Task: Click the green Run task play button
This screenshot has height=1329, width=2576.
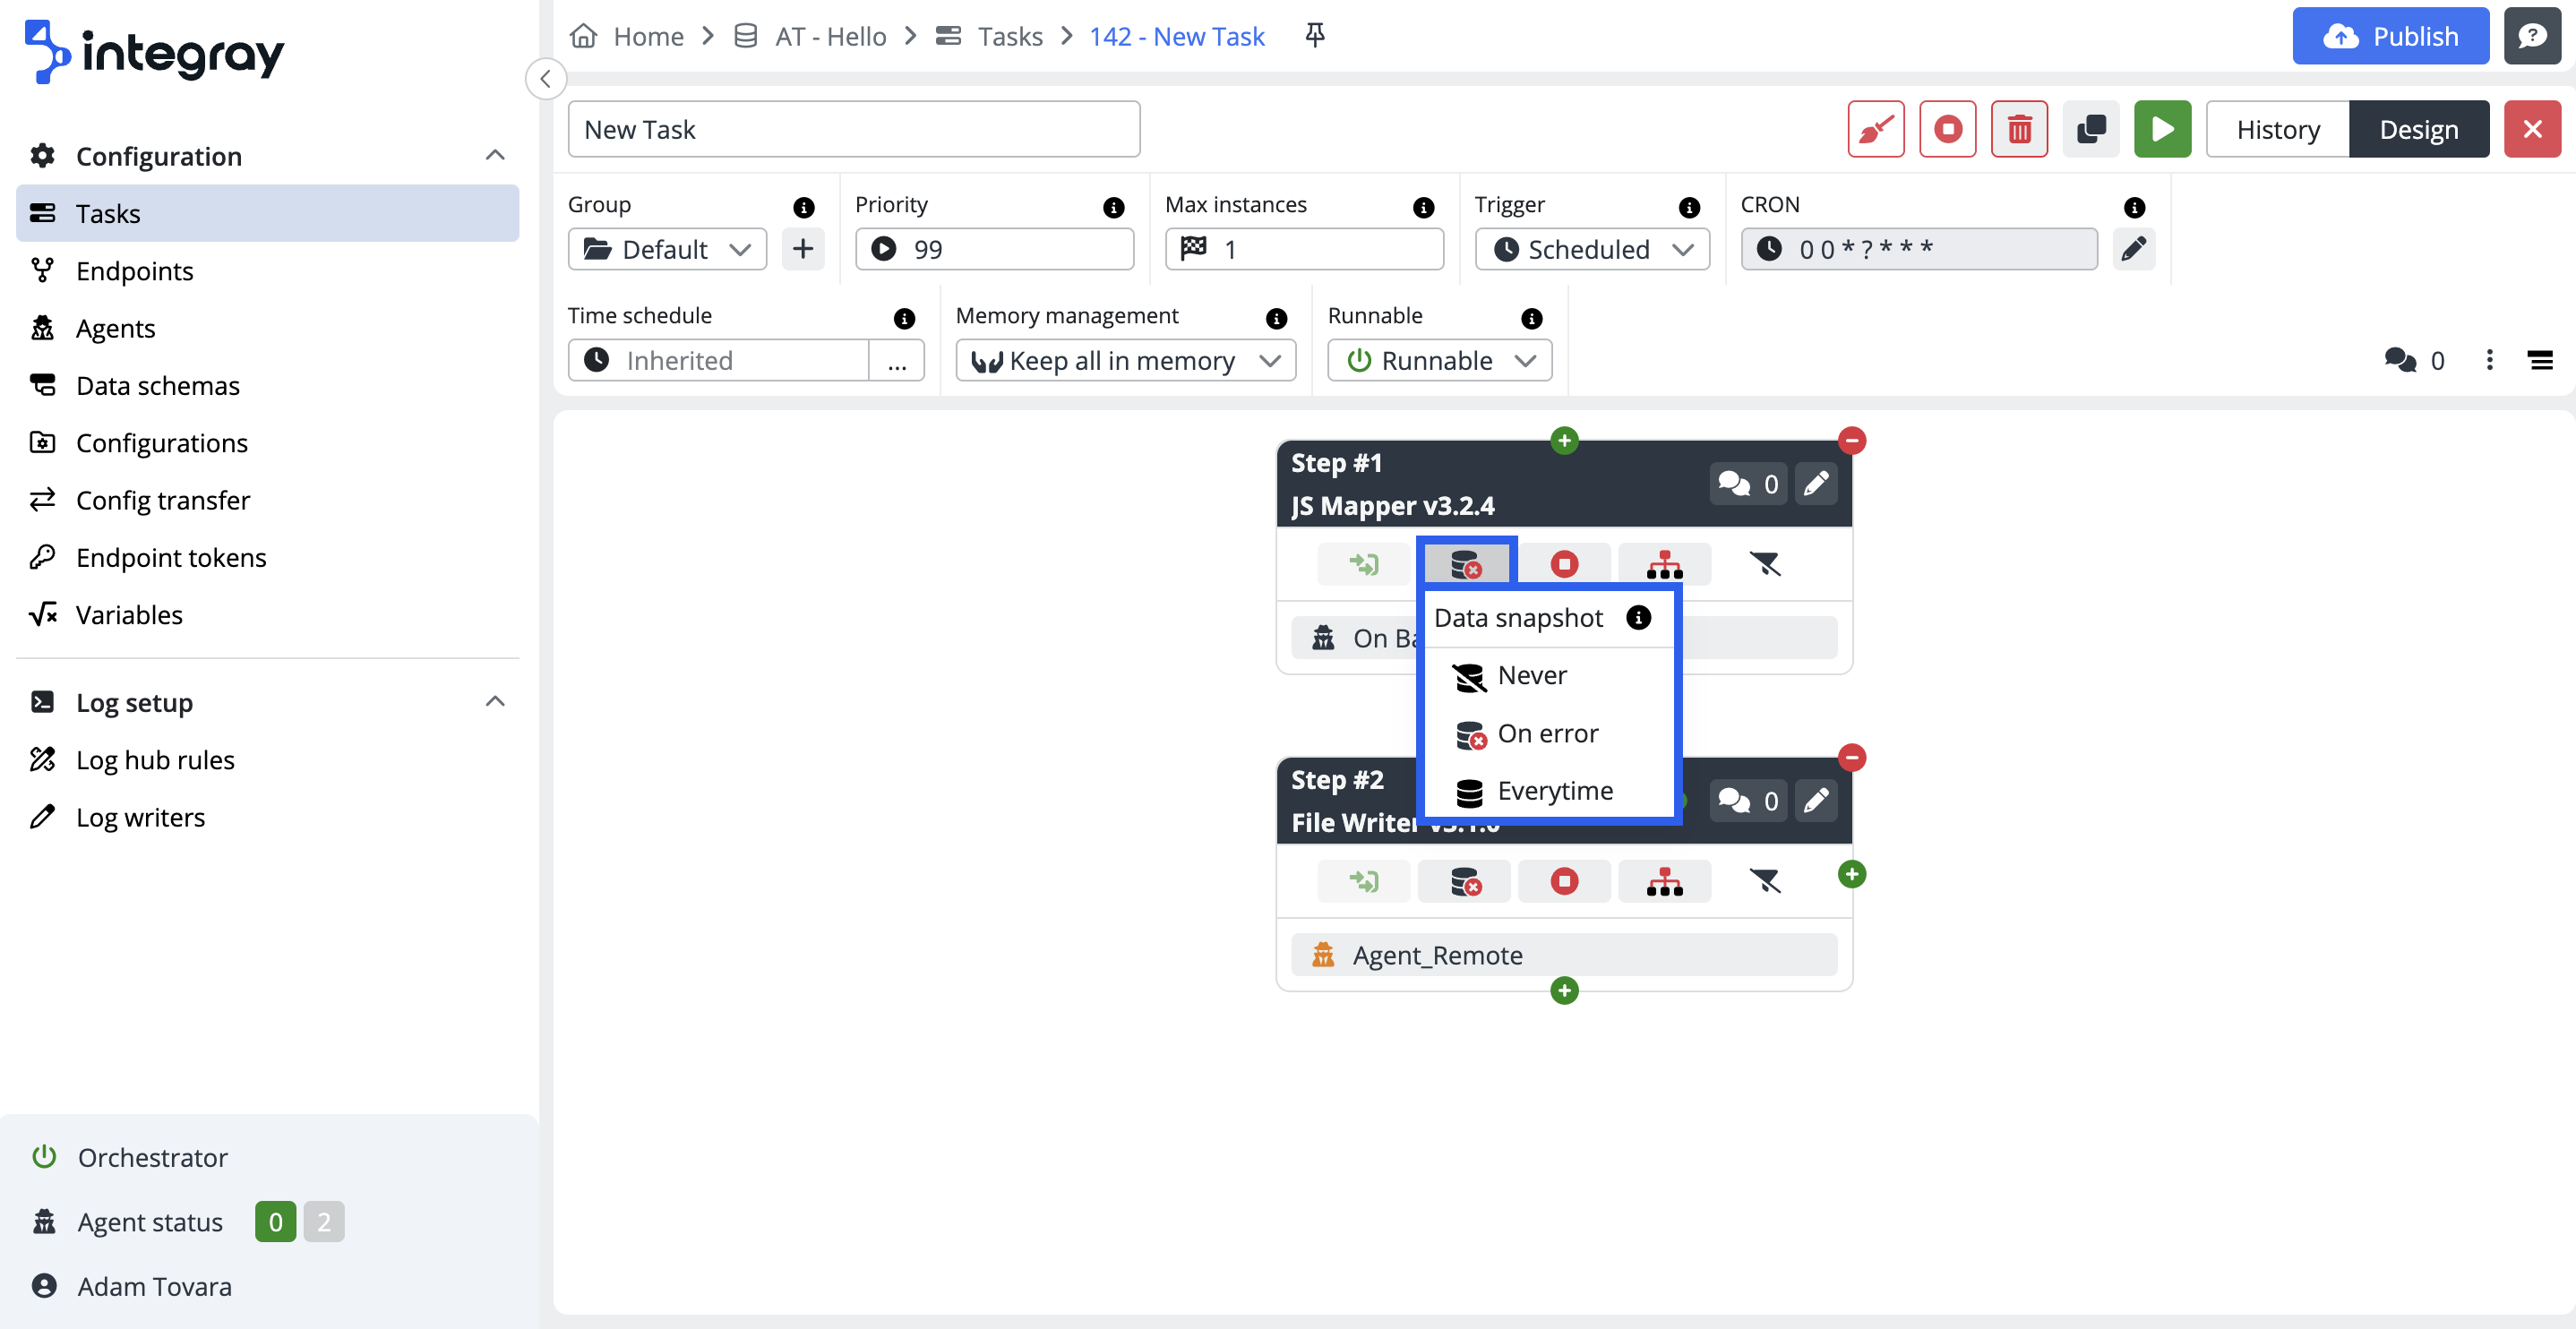Action: pos(2162,129)
